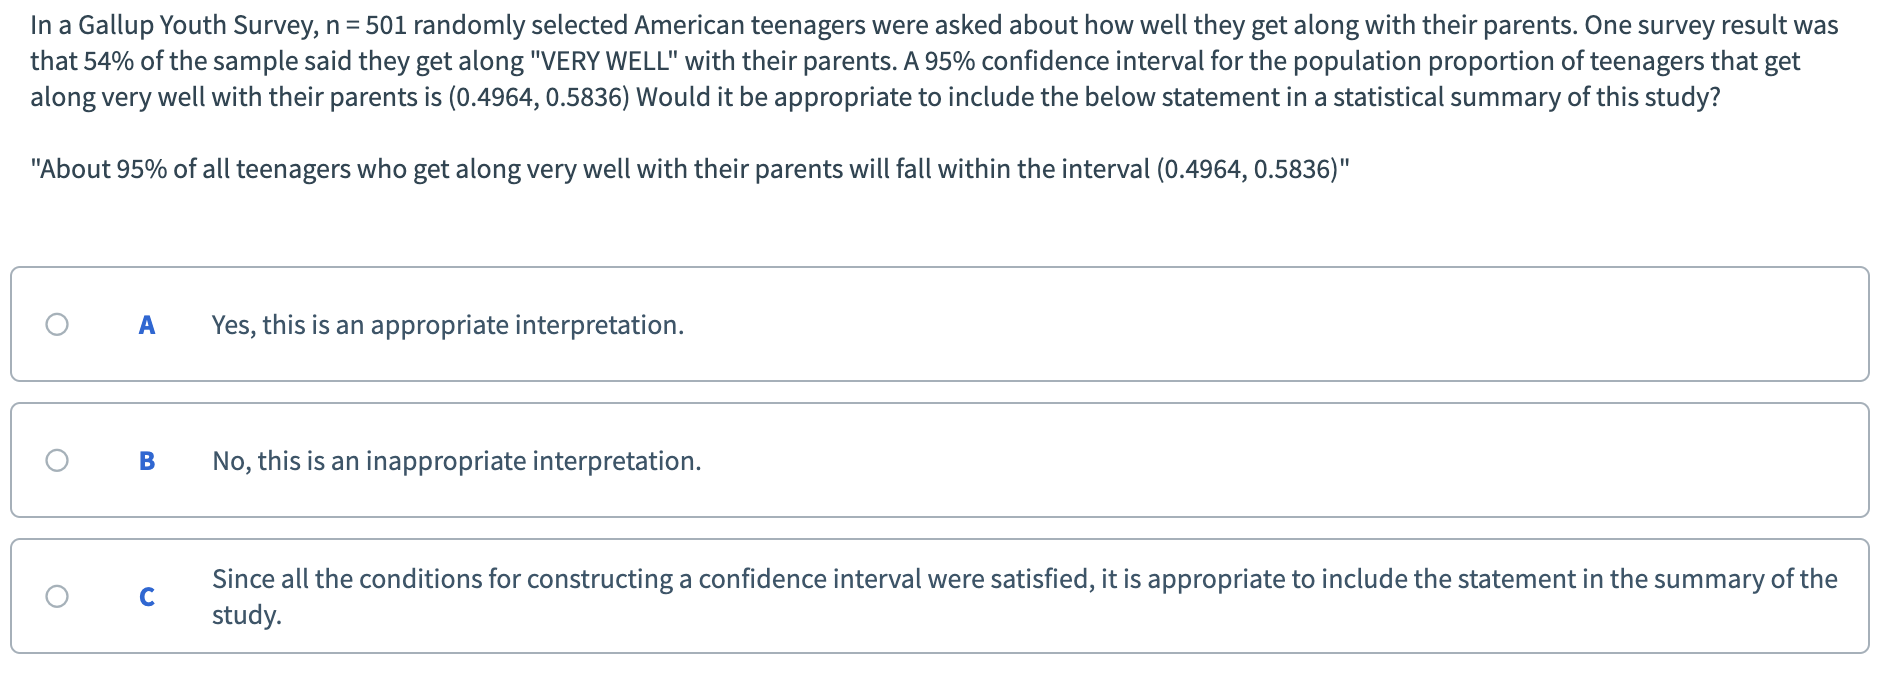This screenshot has width=1890, height=680.
Task: Choose 'Yes, this is an appropriate interpretation'
Action: coord(447,324)
